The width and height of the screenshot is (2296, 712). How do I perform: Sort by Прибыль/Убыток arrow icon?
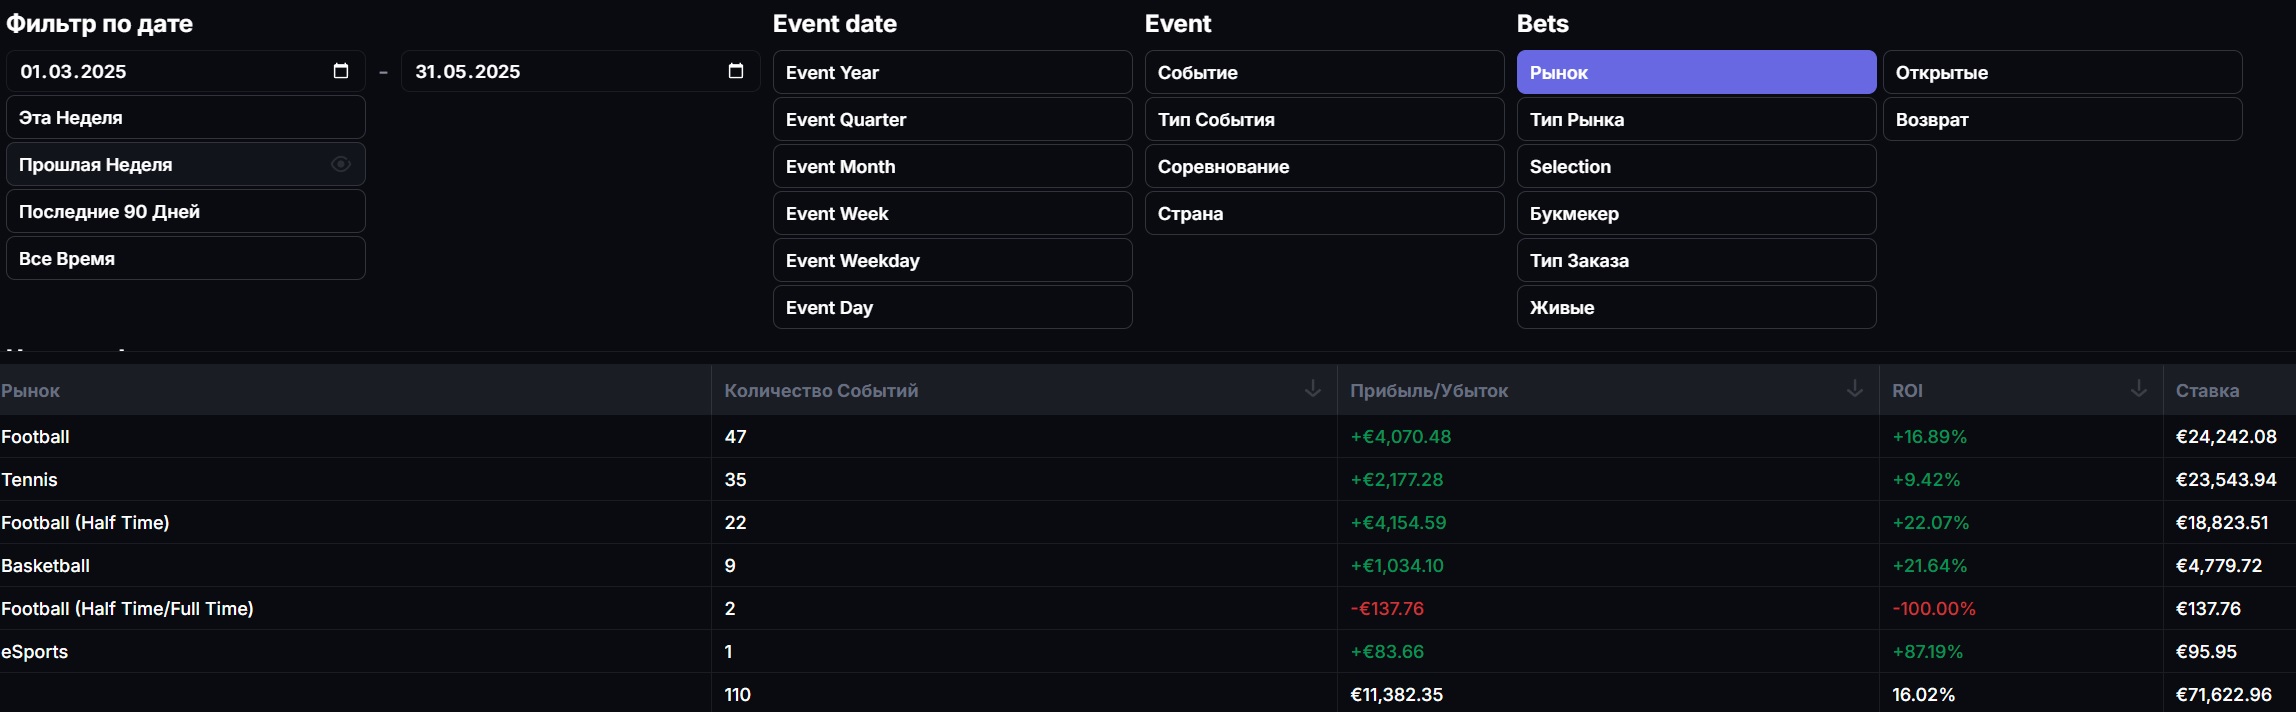1855,389
